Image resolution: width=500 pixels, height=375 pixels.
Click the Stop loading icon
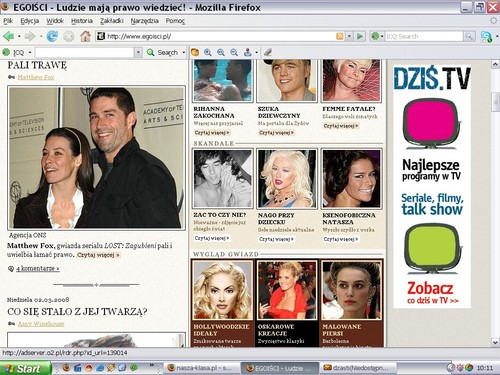pos(69,36)
